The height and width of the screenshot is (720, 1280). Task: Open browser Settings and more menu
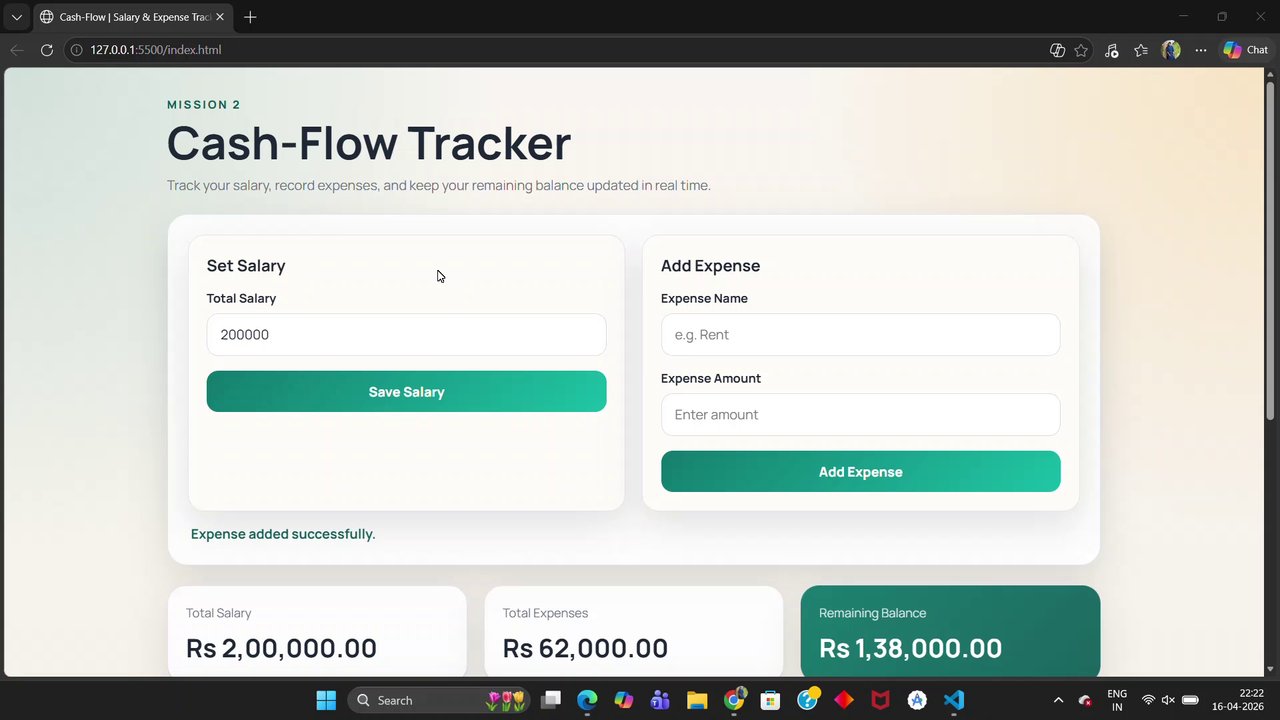tap(1201, 50)
